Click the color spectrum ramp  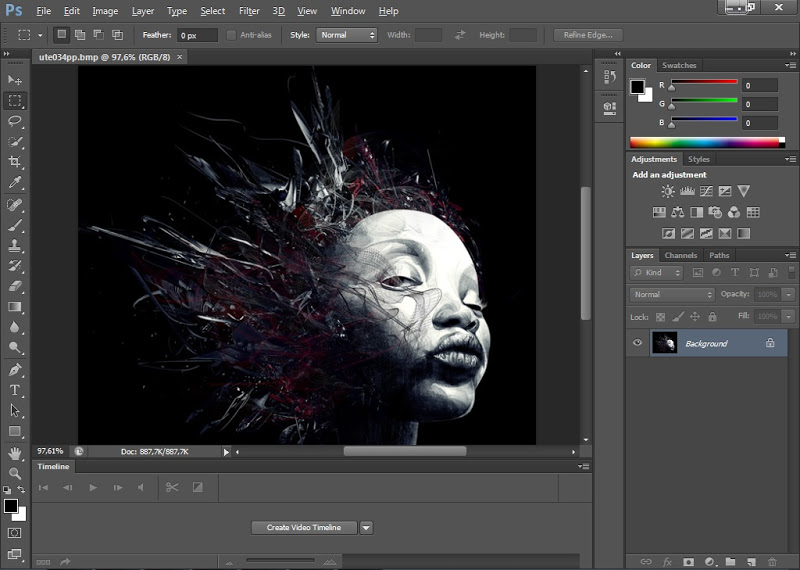(707, 142)
